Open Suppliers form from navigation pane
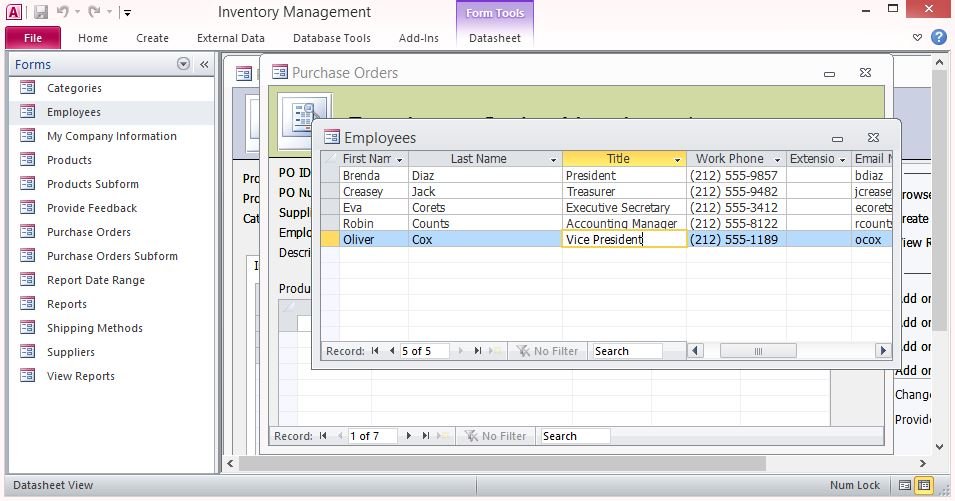 pos(71,352)
